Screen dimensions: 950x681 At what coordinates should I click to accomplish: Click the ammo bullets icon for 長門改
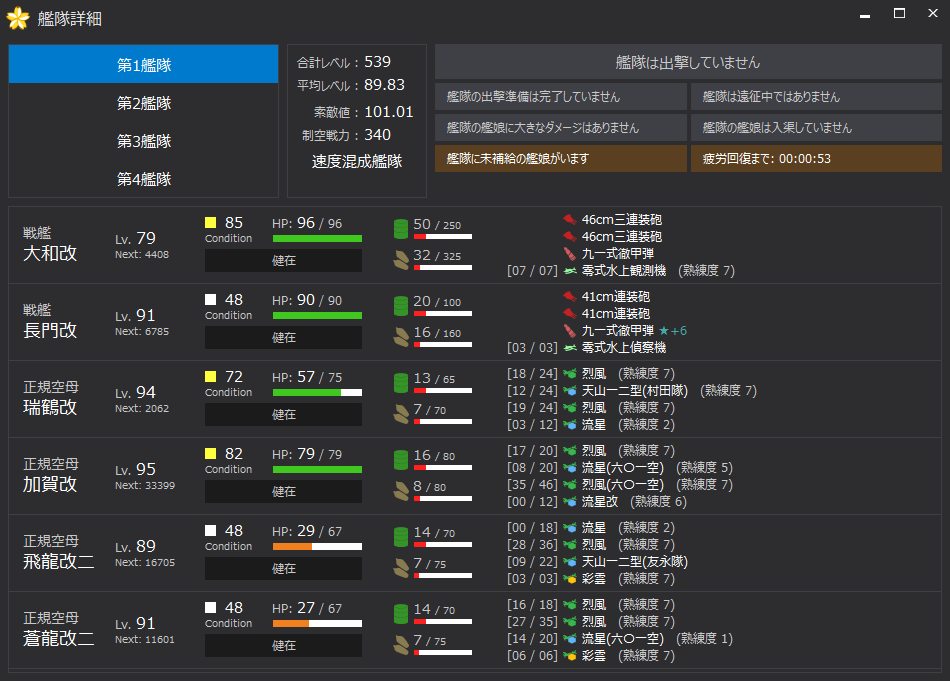coord(400,336)
